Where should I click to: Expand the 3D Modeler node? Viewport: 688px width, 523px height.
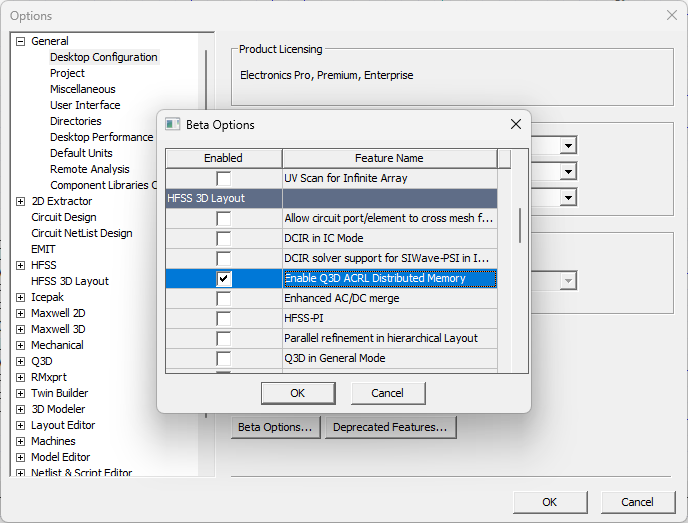20,409
